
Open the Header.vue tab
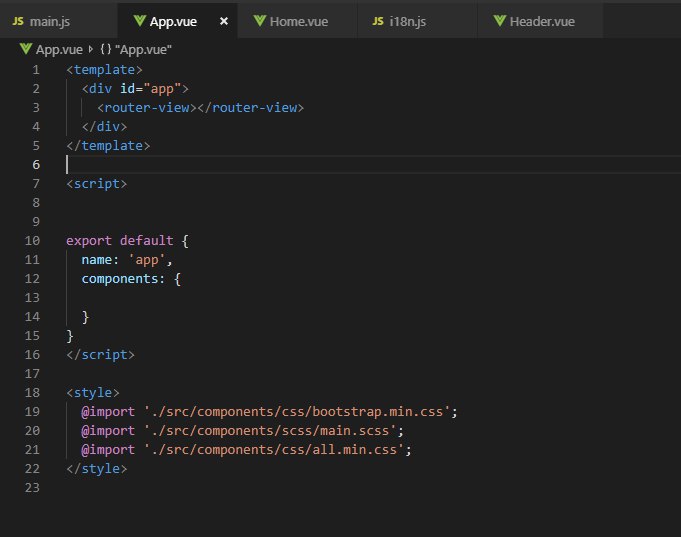pos(540,21)
